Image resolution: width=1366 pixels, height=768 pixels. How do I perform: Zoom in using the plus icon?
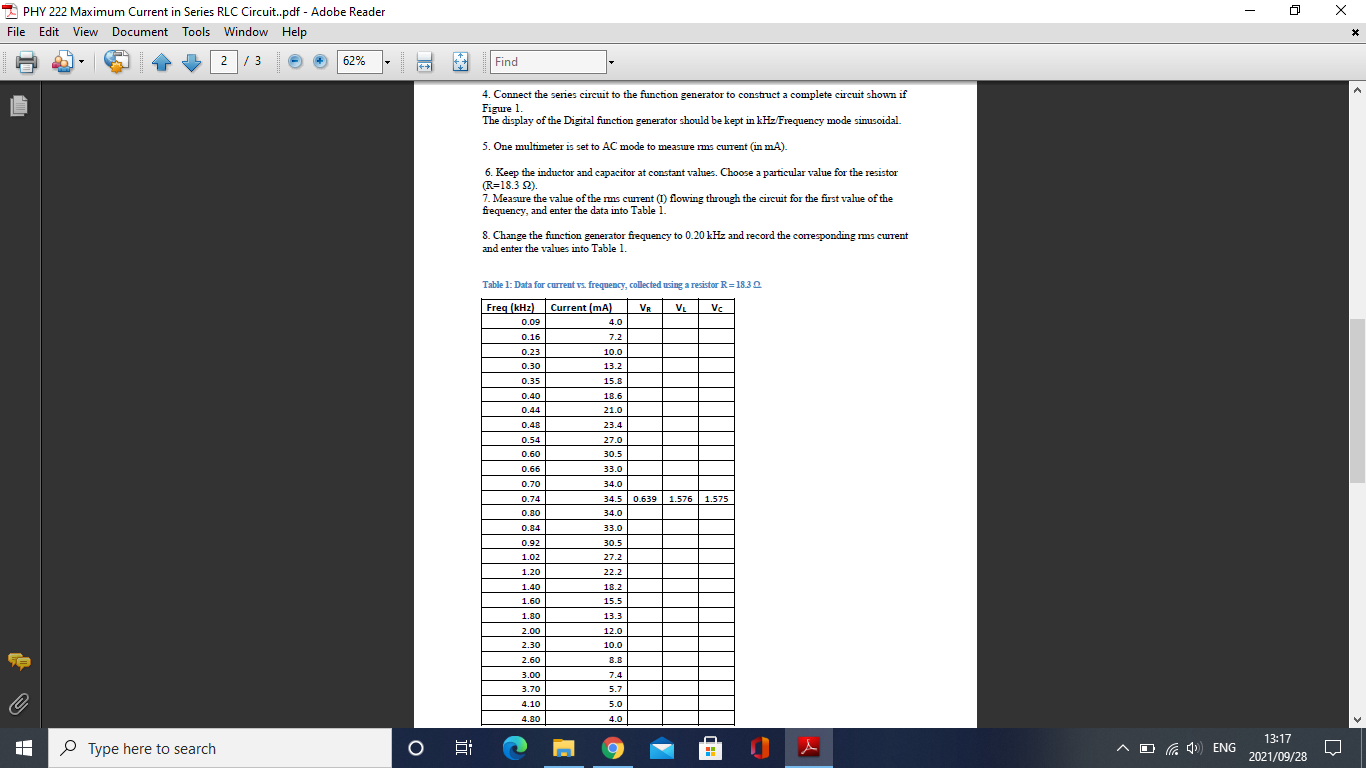319,62
